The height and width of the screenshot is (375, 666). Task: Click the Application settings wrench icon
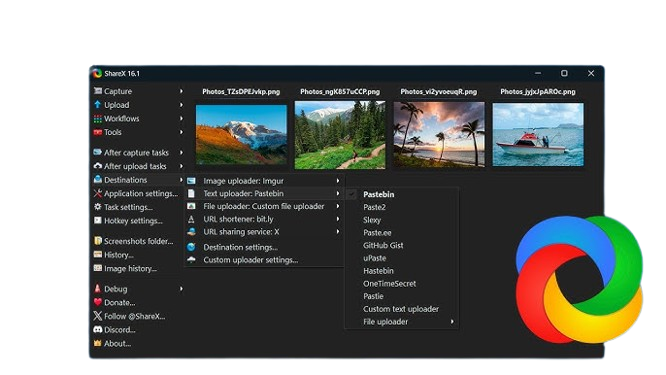tap(98, 193)
